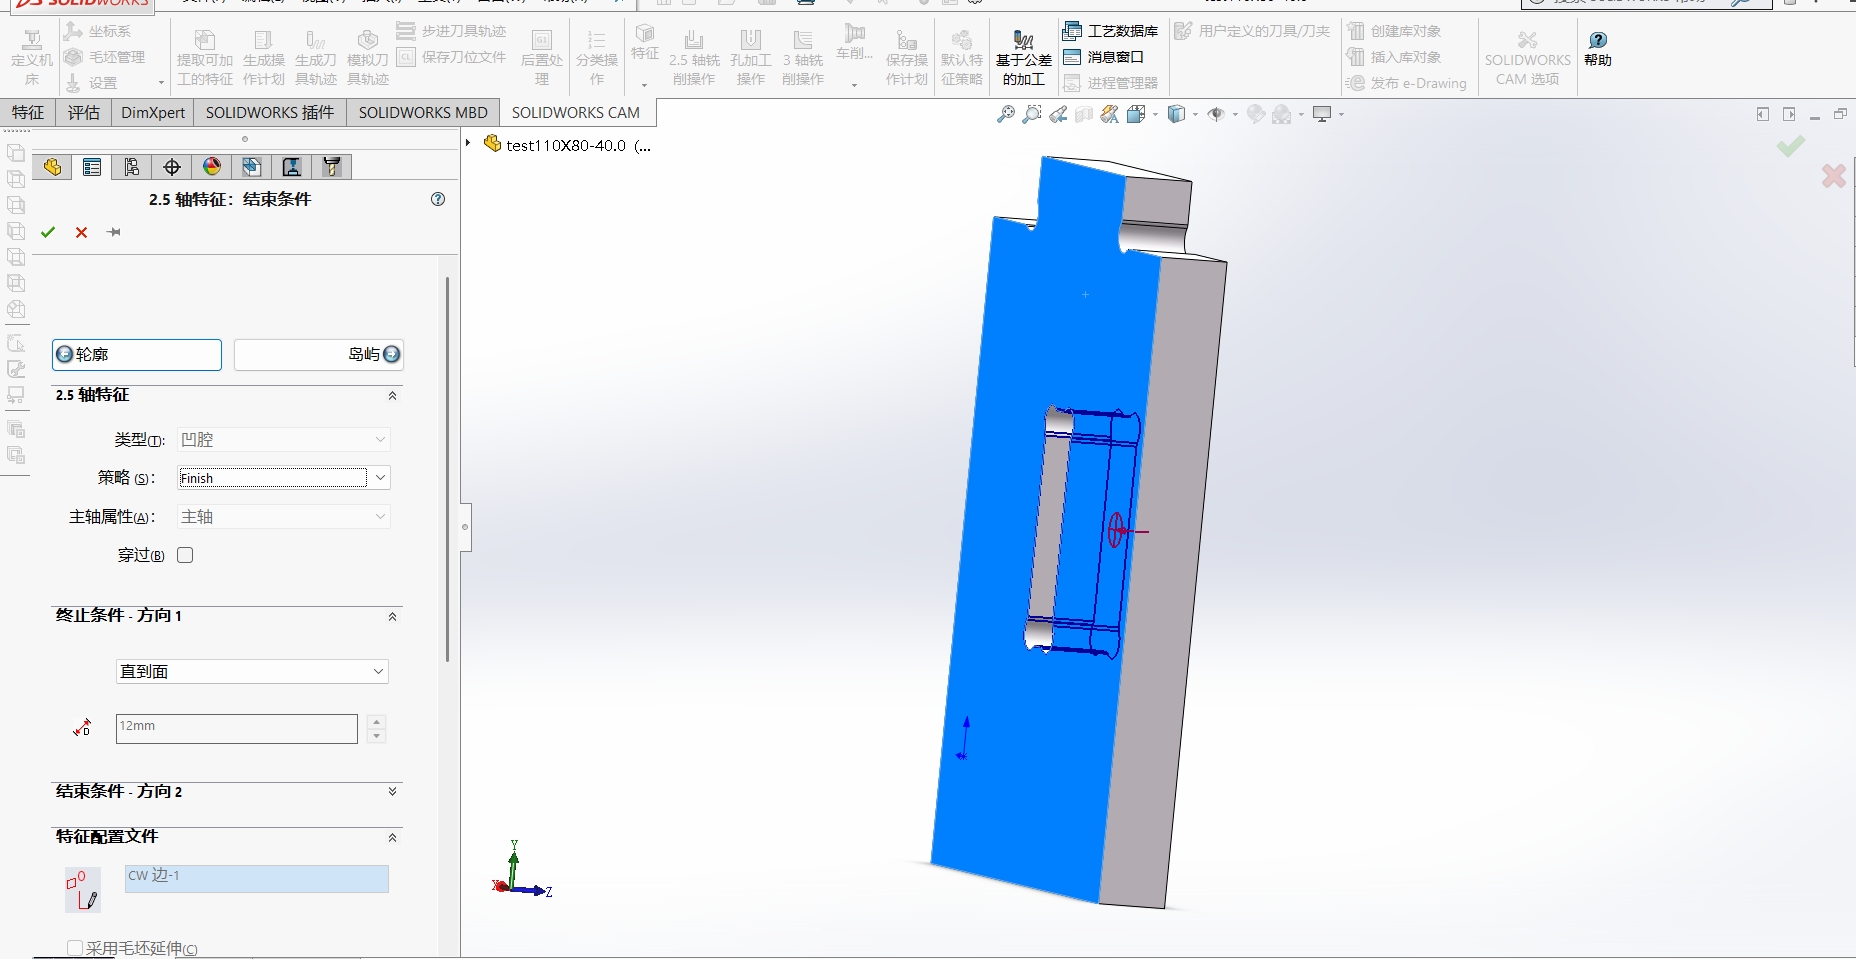Click 发布 e-Drawing button
Image resolution: width=1856 pixels, height=959 pixels.
pos(1406,83)
